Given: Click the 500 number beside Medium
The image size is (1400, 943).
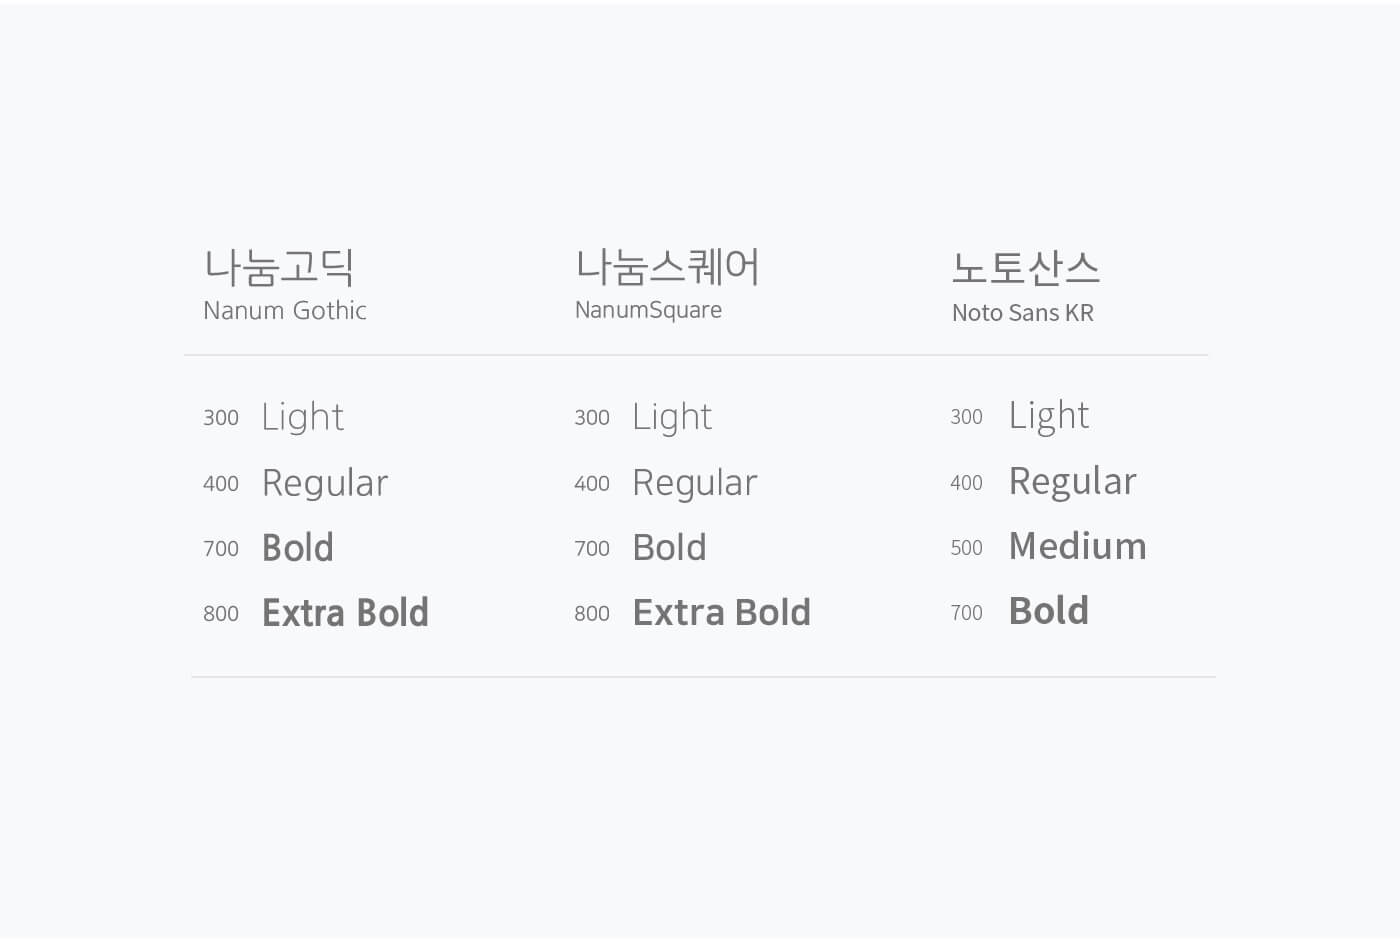Looking at the screenshot, I should pos(967,548).
